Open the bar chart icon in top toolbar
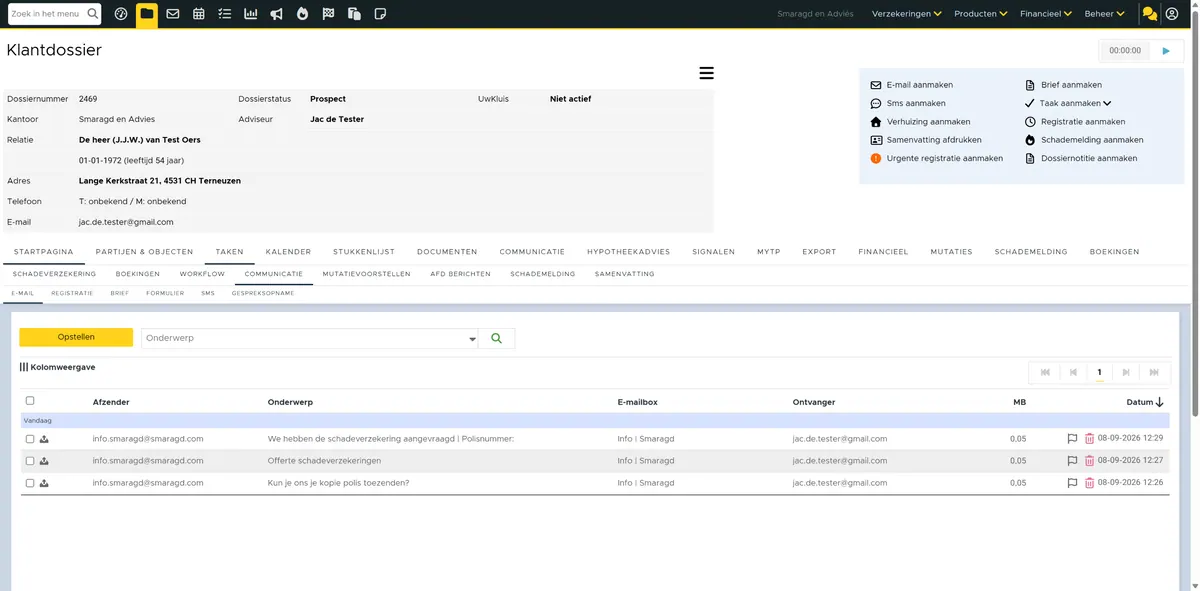The width and height of the screenshot is (1200, 591). tap(250, 14)
